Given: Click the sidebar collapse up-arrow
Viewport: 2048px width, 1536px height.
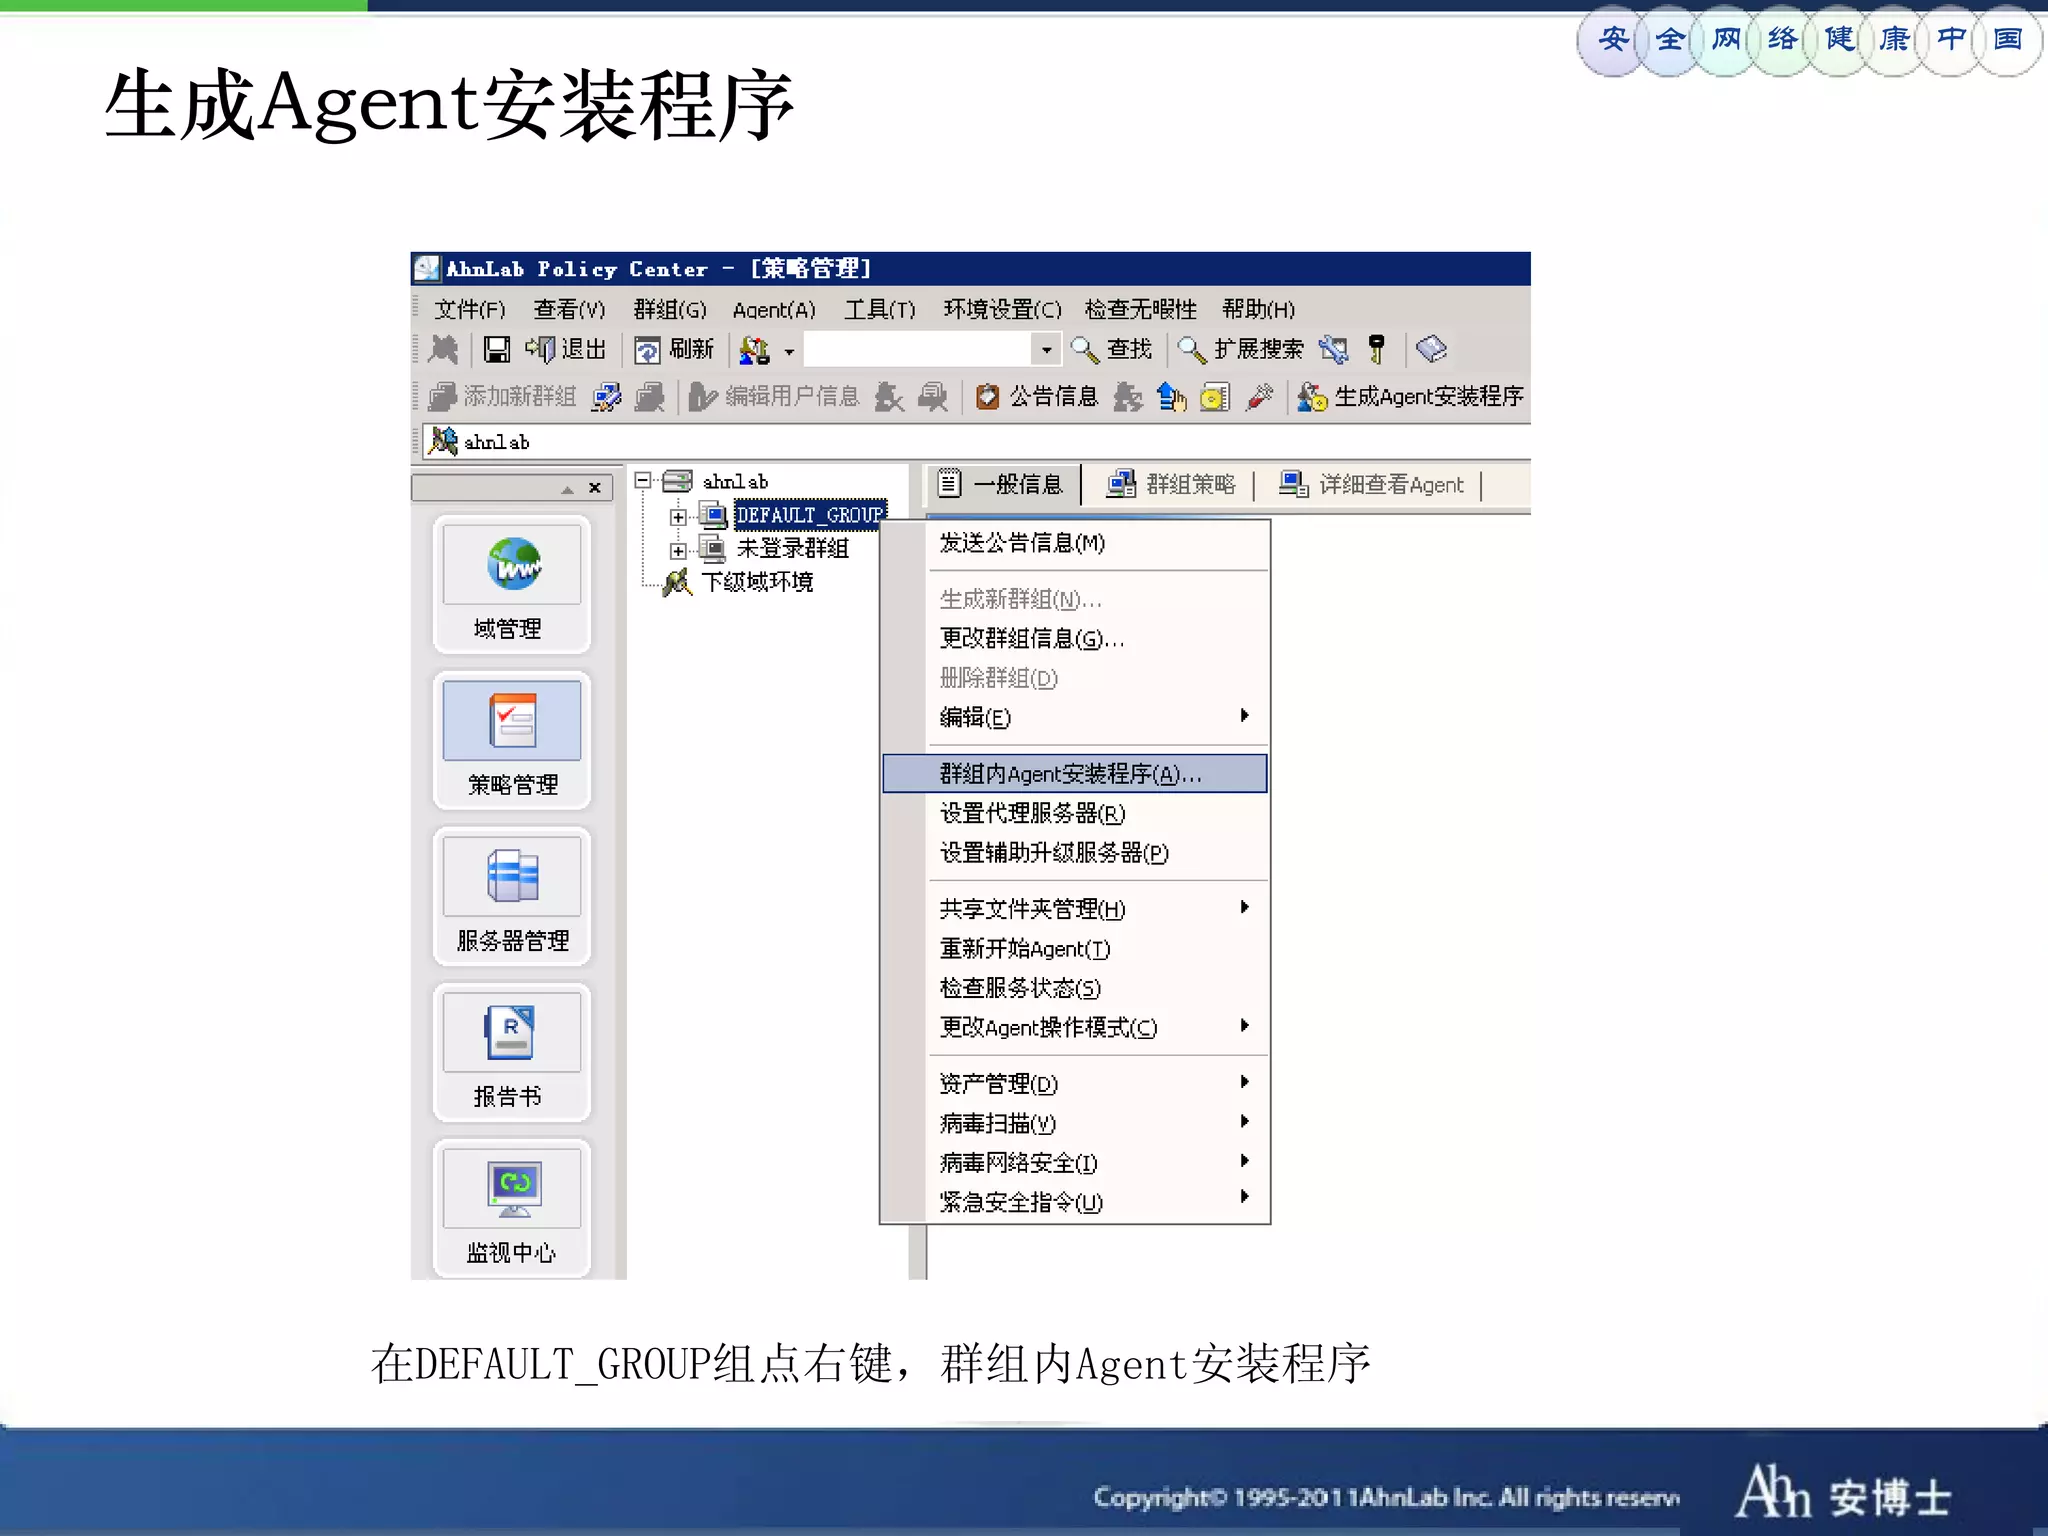Looking at the screenshot, I should tap(567, 489).
